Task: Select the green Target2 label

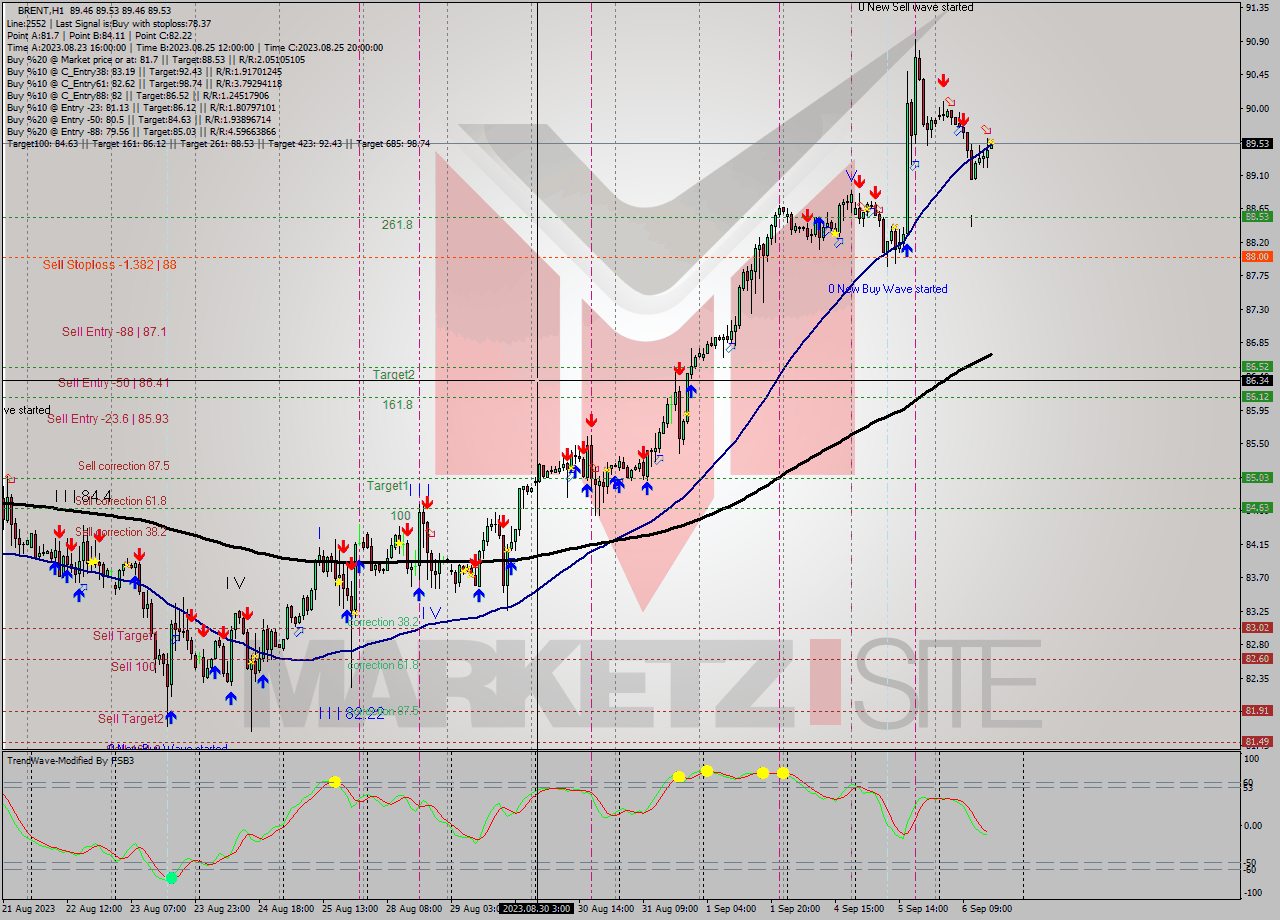Action: tap(394, 375)
